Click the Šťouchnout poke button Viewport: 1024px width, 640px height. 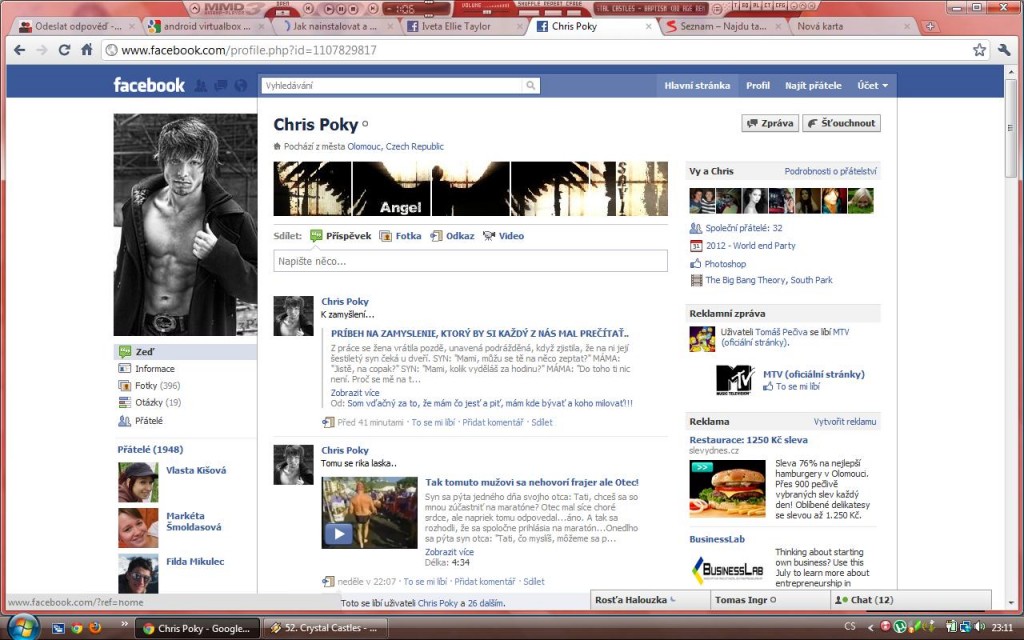[x=841, y=123]
